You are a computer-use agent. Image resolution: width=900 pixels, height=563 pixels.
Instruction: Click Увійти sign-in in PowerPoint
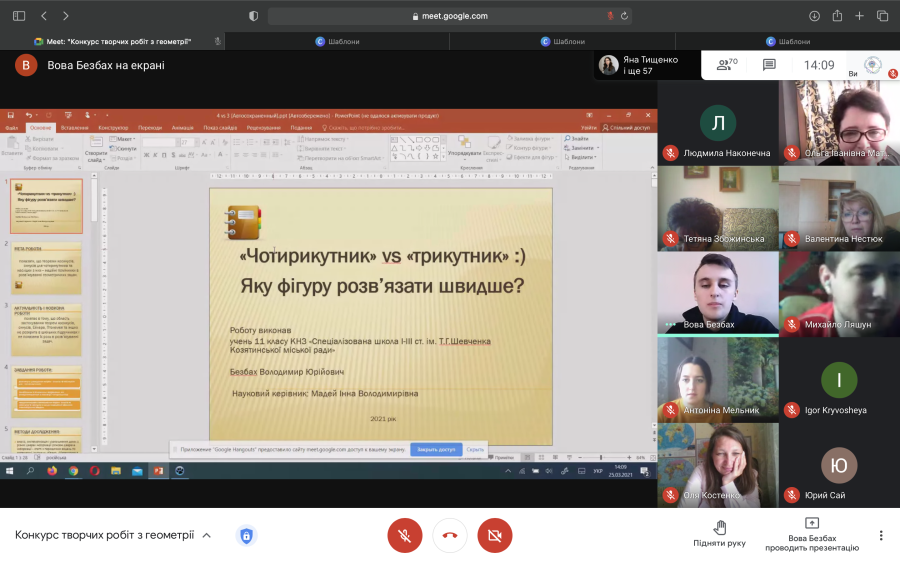[x=588, y=127]
